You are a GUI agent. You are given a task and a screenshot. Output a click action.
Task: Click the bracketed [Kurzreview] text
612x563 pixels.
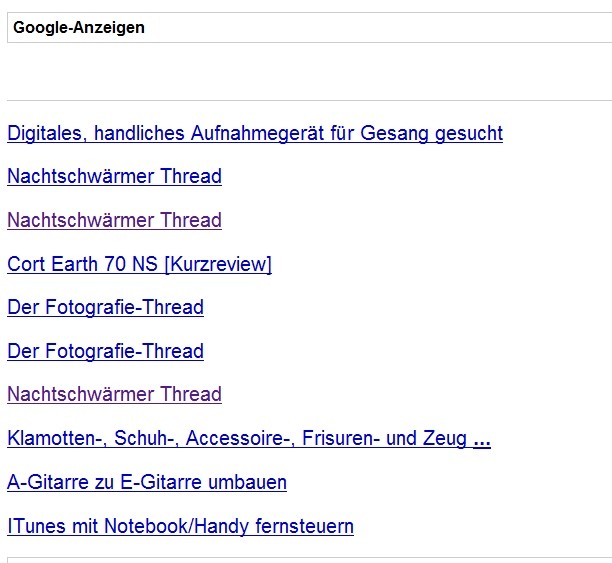tap(218, 264)
